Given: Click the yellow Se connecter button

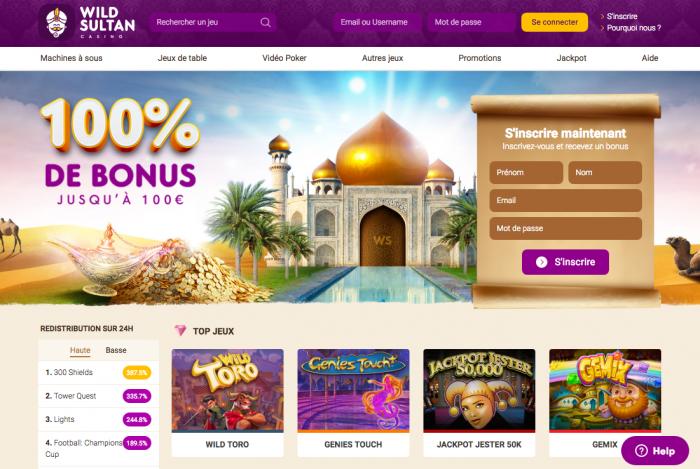Looking at the screenshot, I should click(x=554, y=22).
